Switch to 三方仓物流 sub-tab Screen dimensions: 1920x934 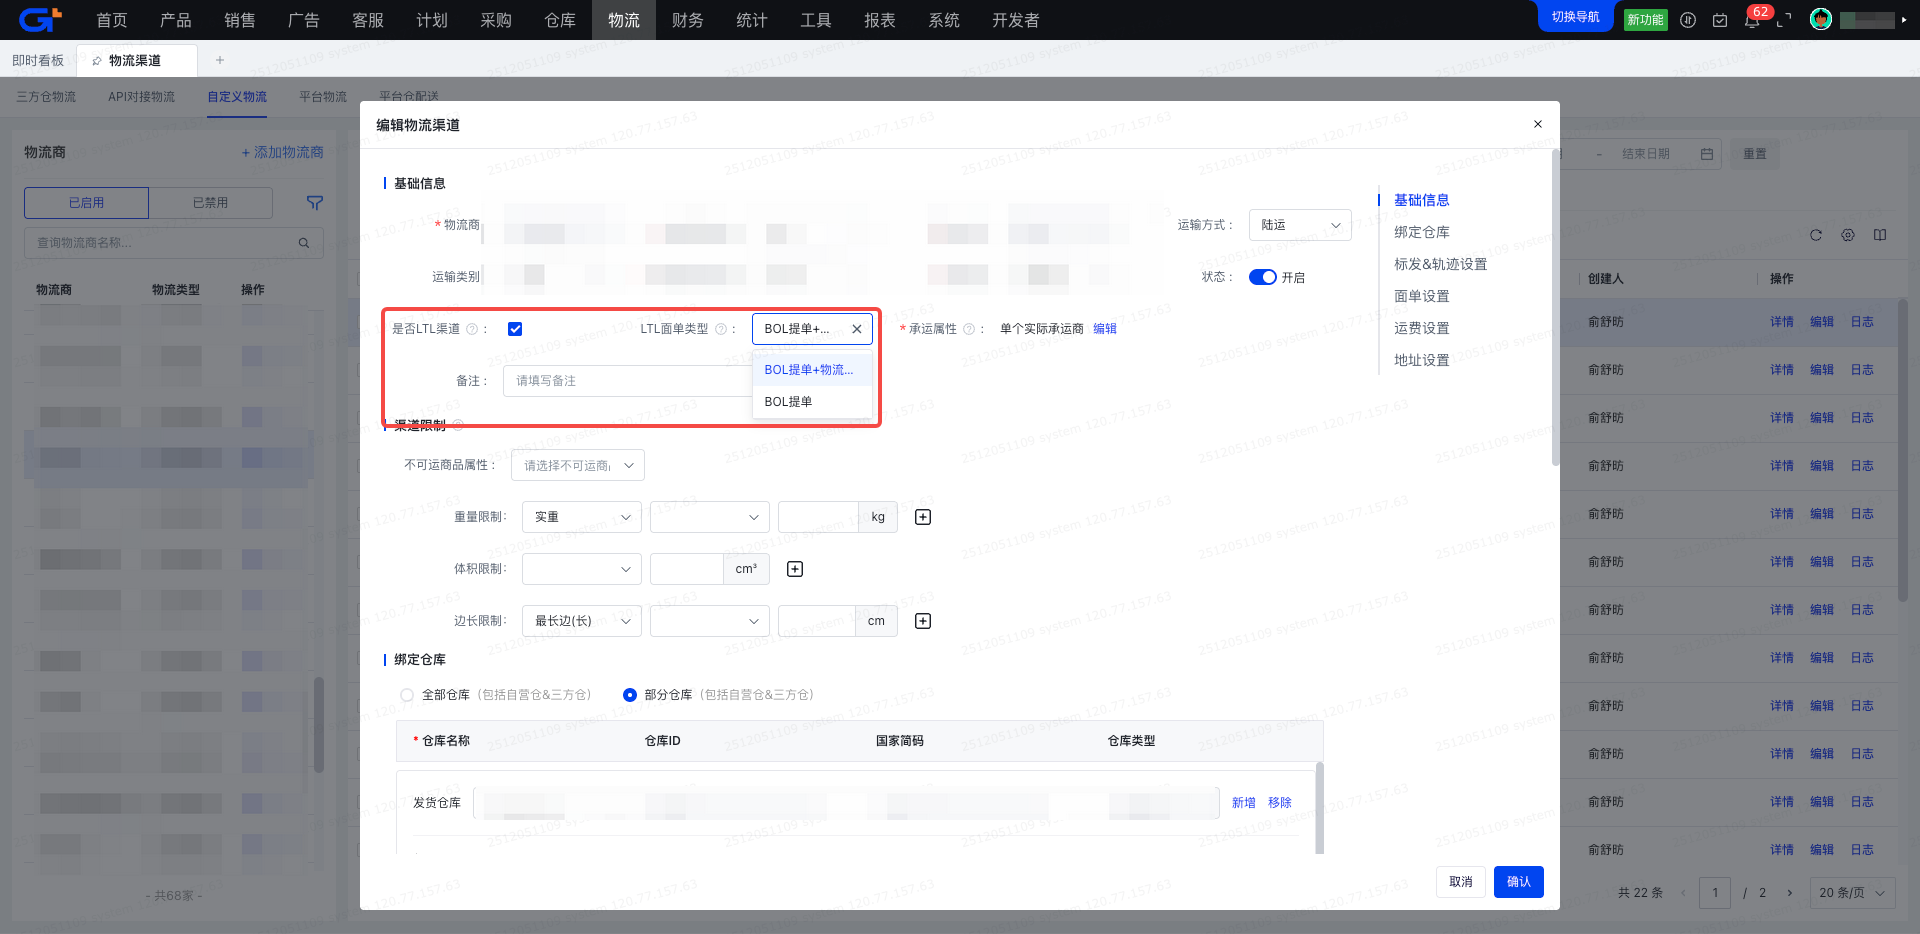pos(46,97)
